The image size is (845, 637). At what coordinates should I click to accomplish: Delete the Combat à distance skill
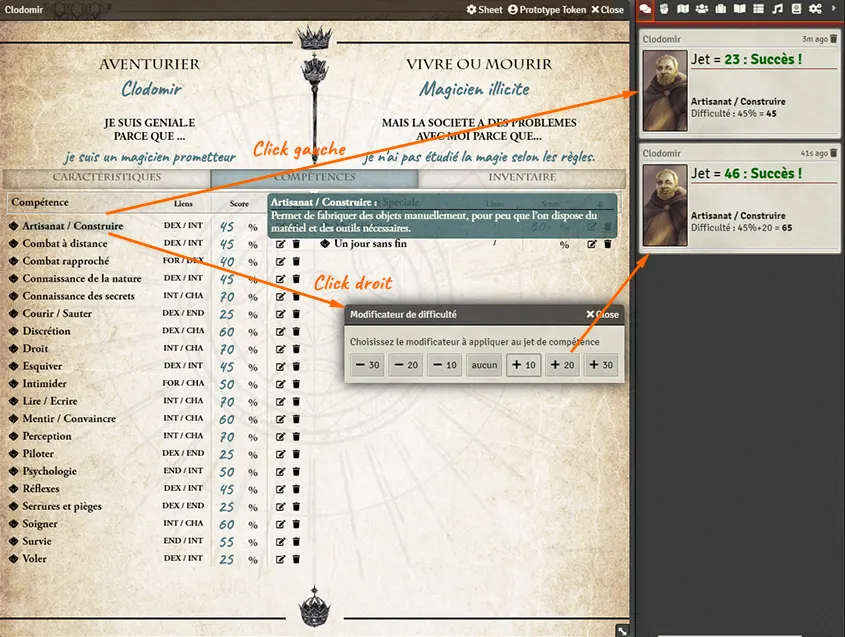(296, 244)
